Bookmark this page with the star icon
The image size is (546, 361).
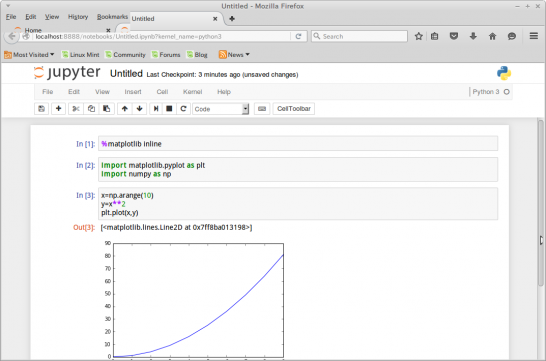click(419, 36)
